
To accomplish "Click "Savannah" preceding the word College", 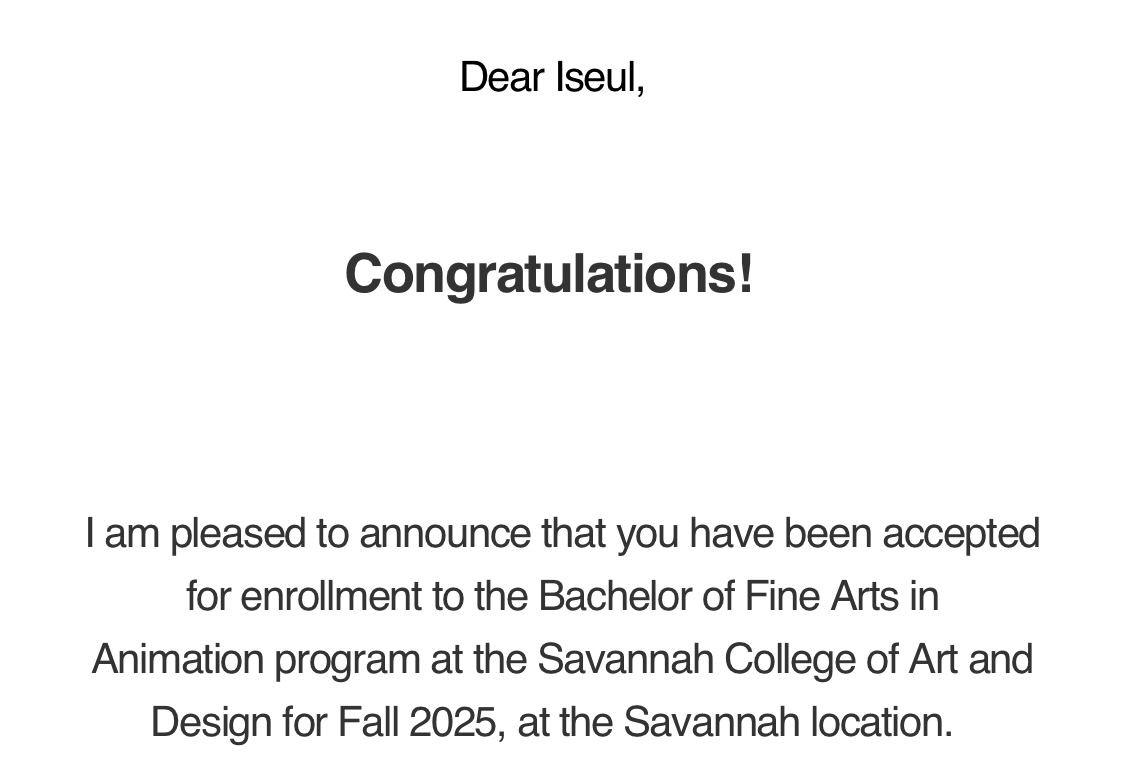I will (626, 659).
